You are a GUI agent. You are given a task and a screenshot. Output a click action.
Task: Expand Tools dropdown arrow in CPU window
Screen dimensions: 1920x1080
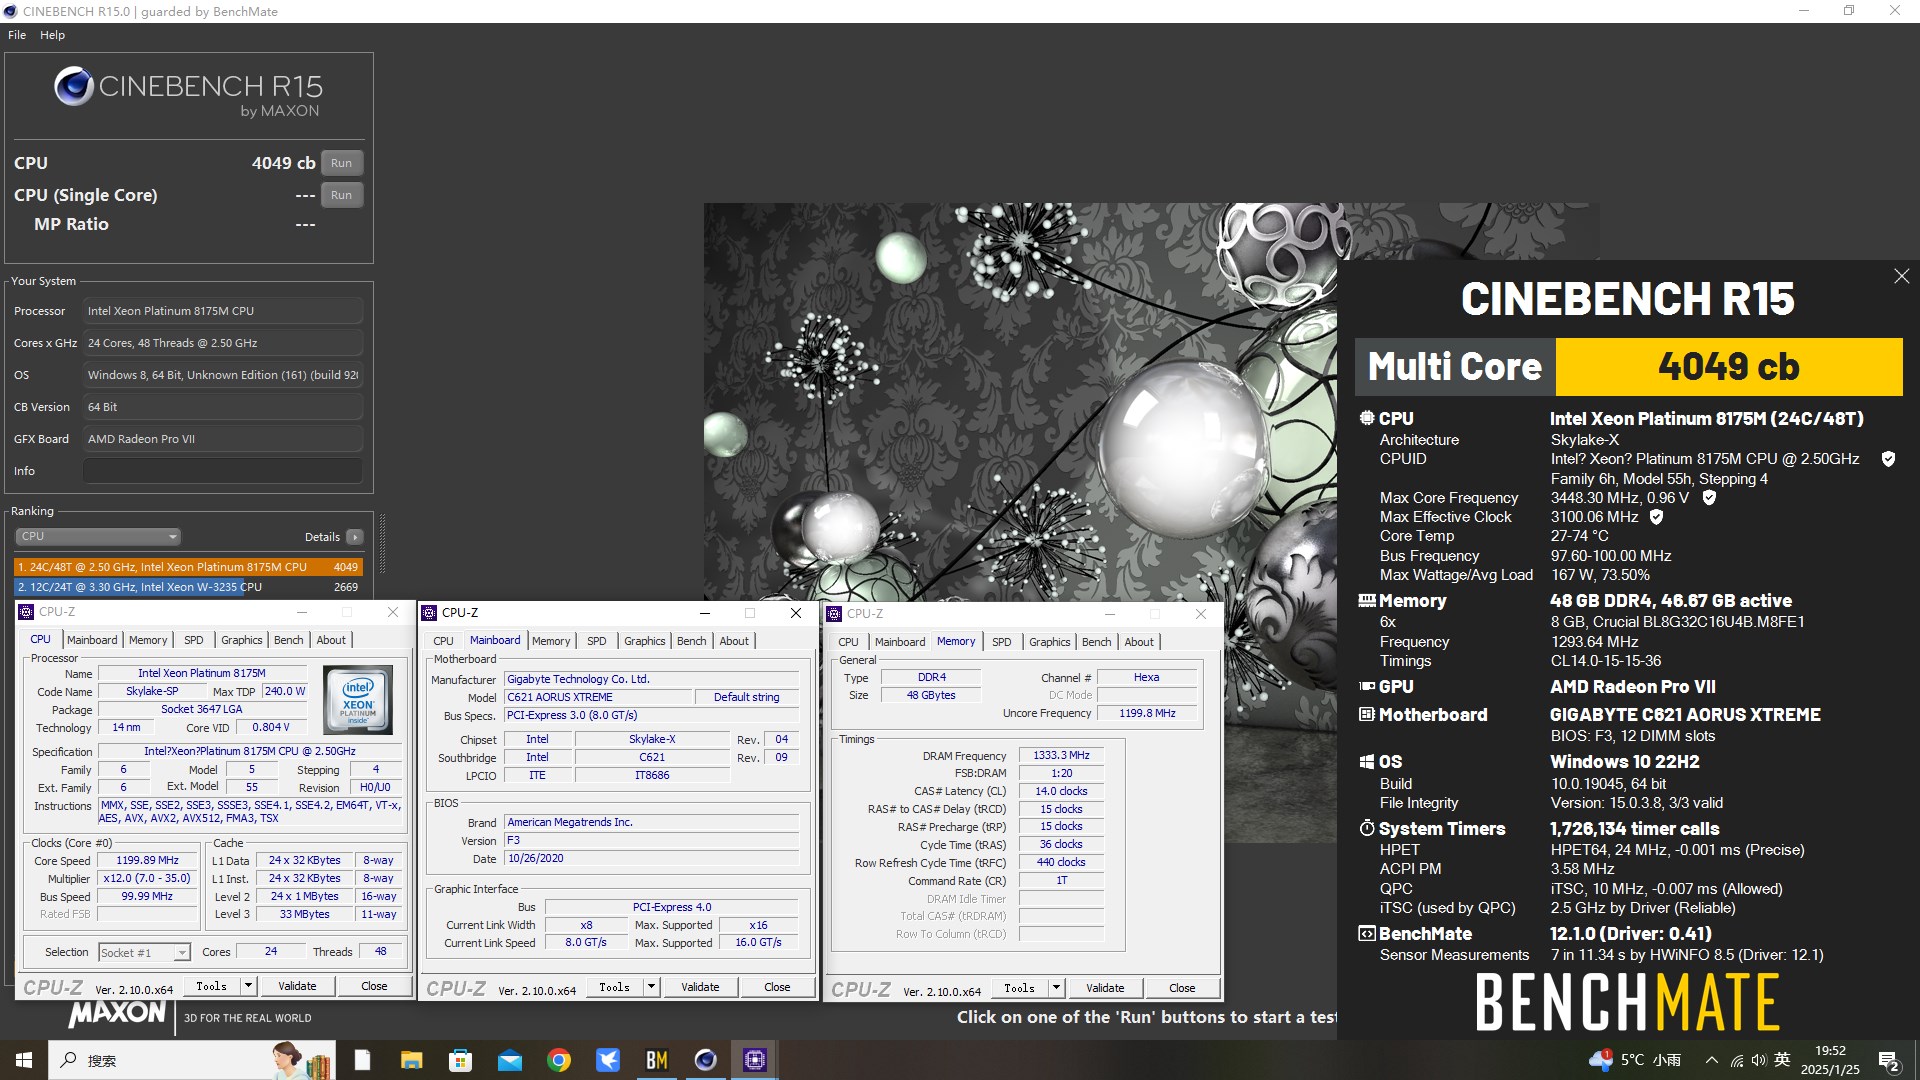[248, 986]
